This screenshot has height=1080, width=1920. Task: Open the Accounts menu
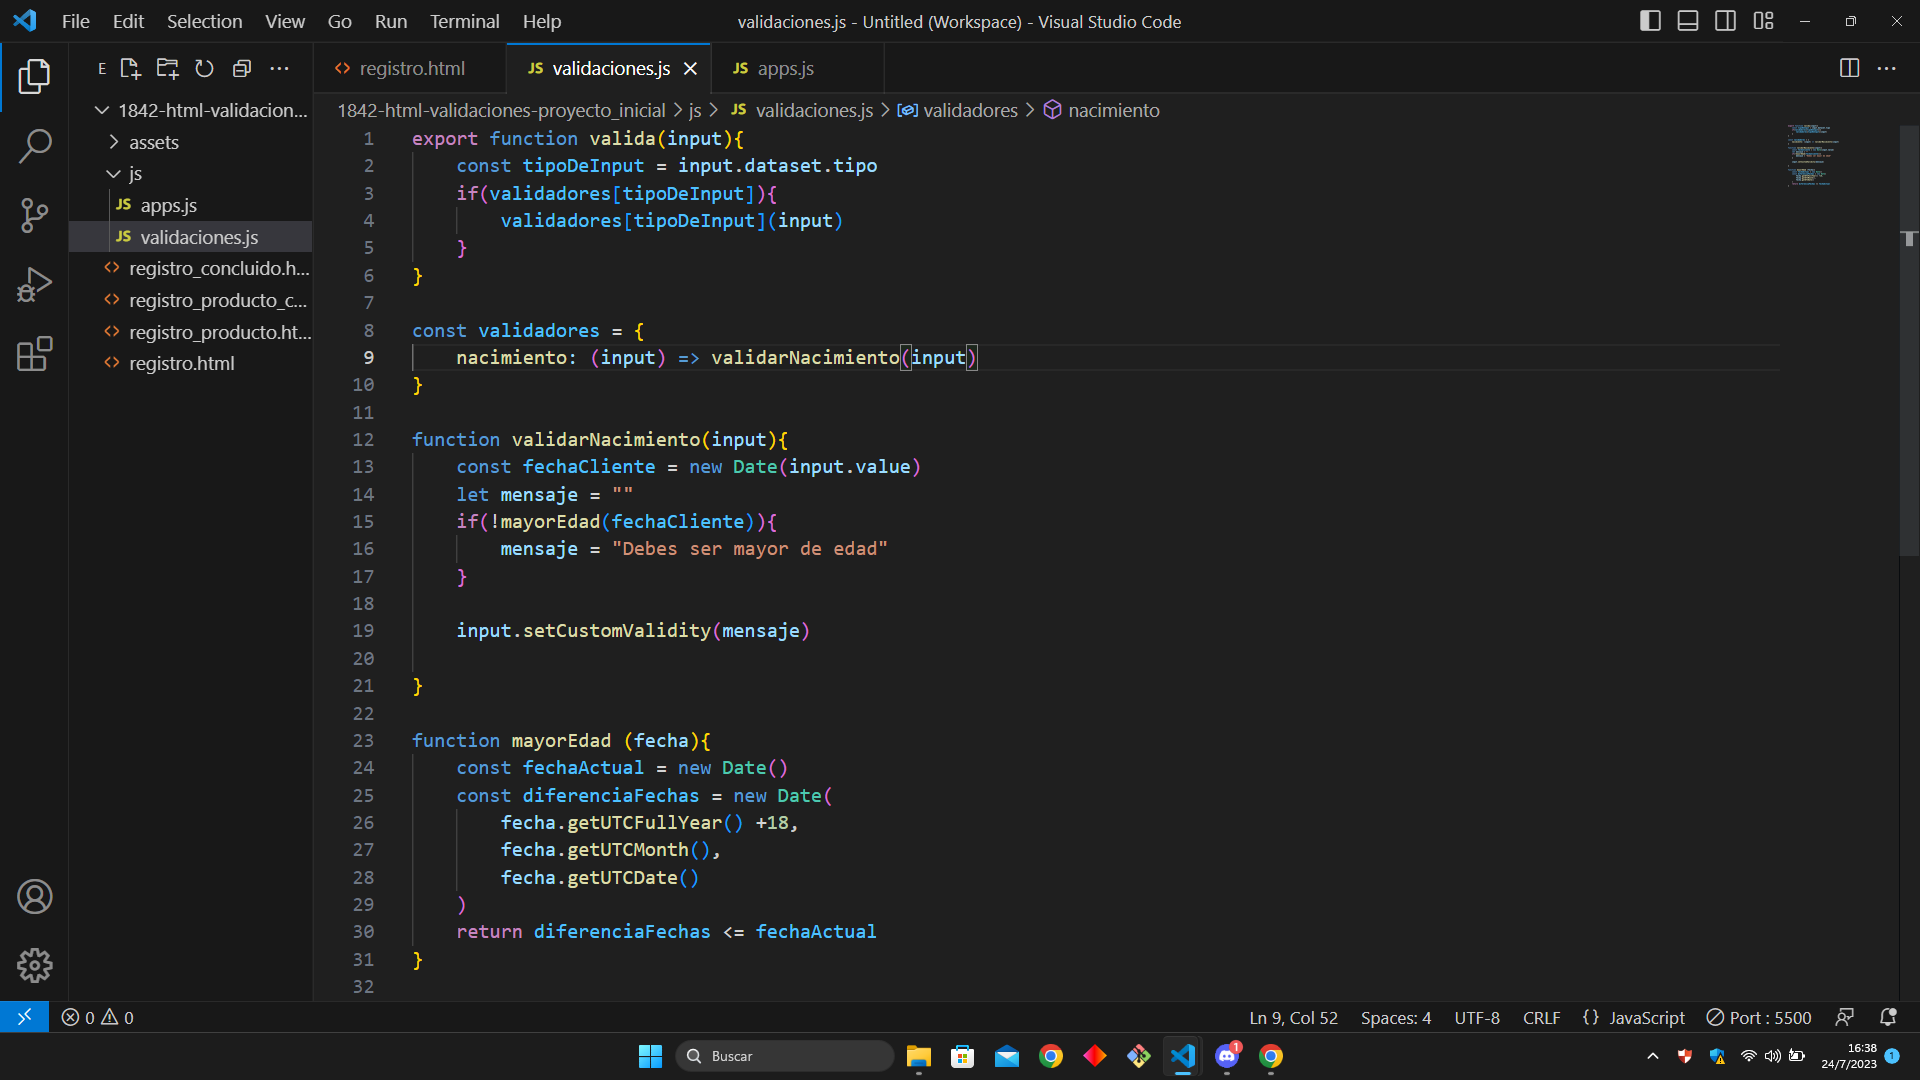tap(34, 897)
